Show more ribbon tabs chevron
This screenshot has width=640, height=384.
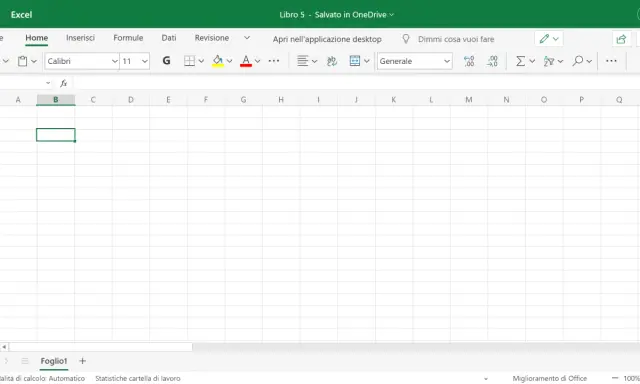(247, 38)
